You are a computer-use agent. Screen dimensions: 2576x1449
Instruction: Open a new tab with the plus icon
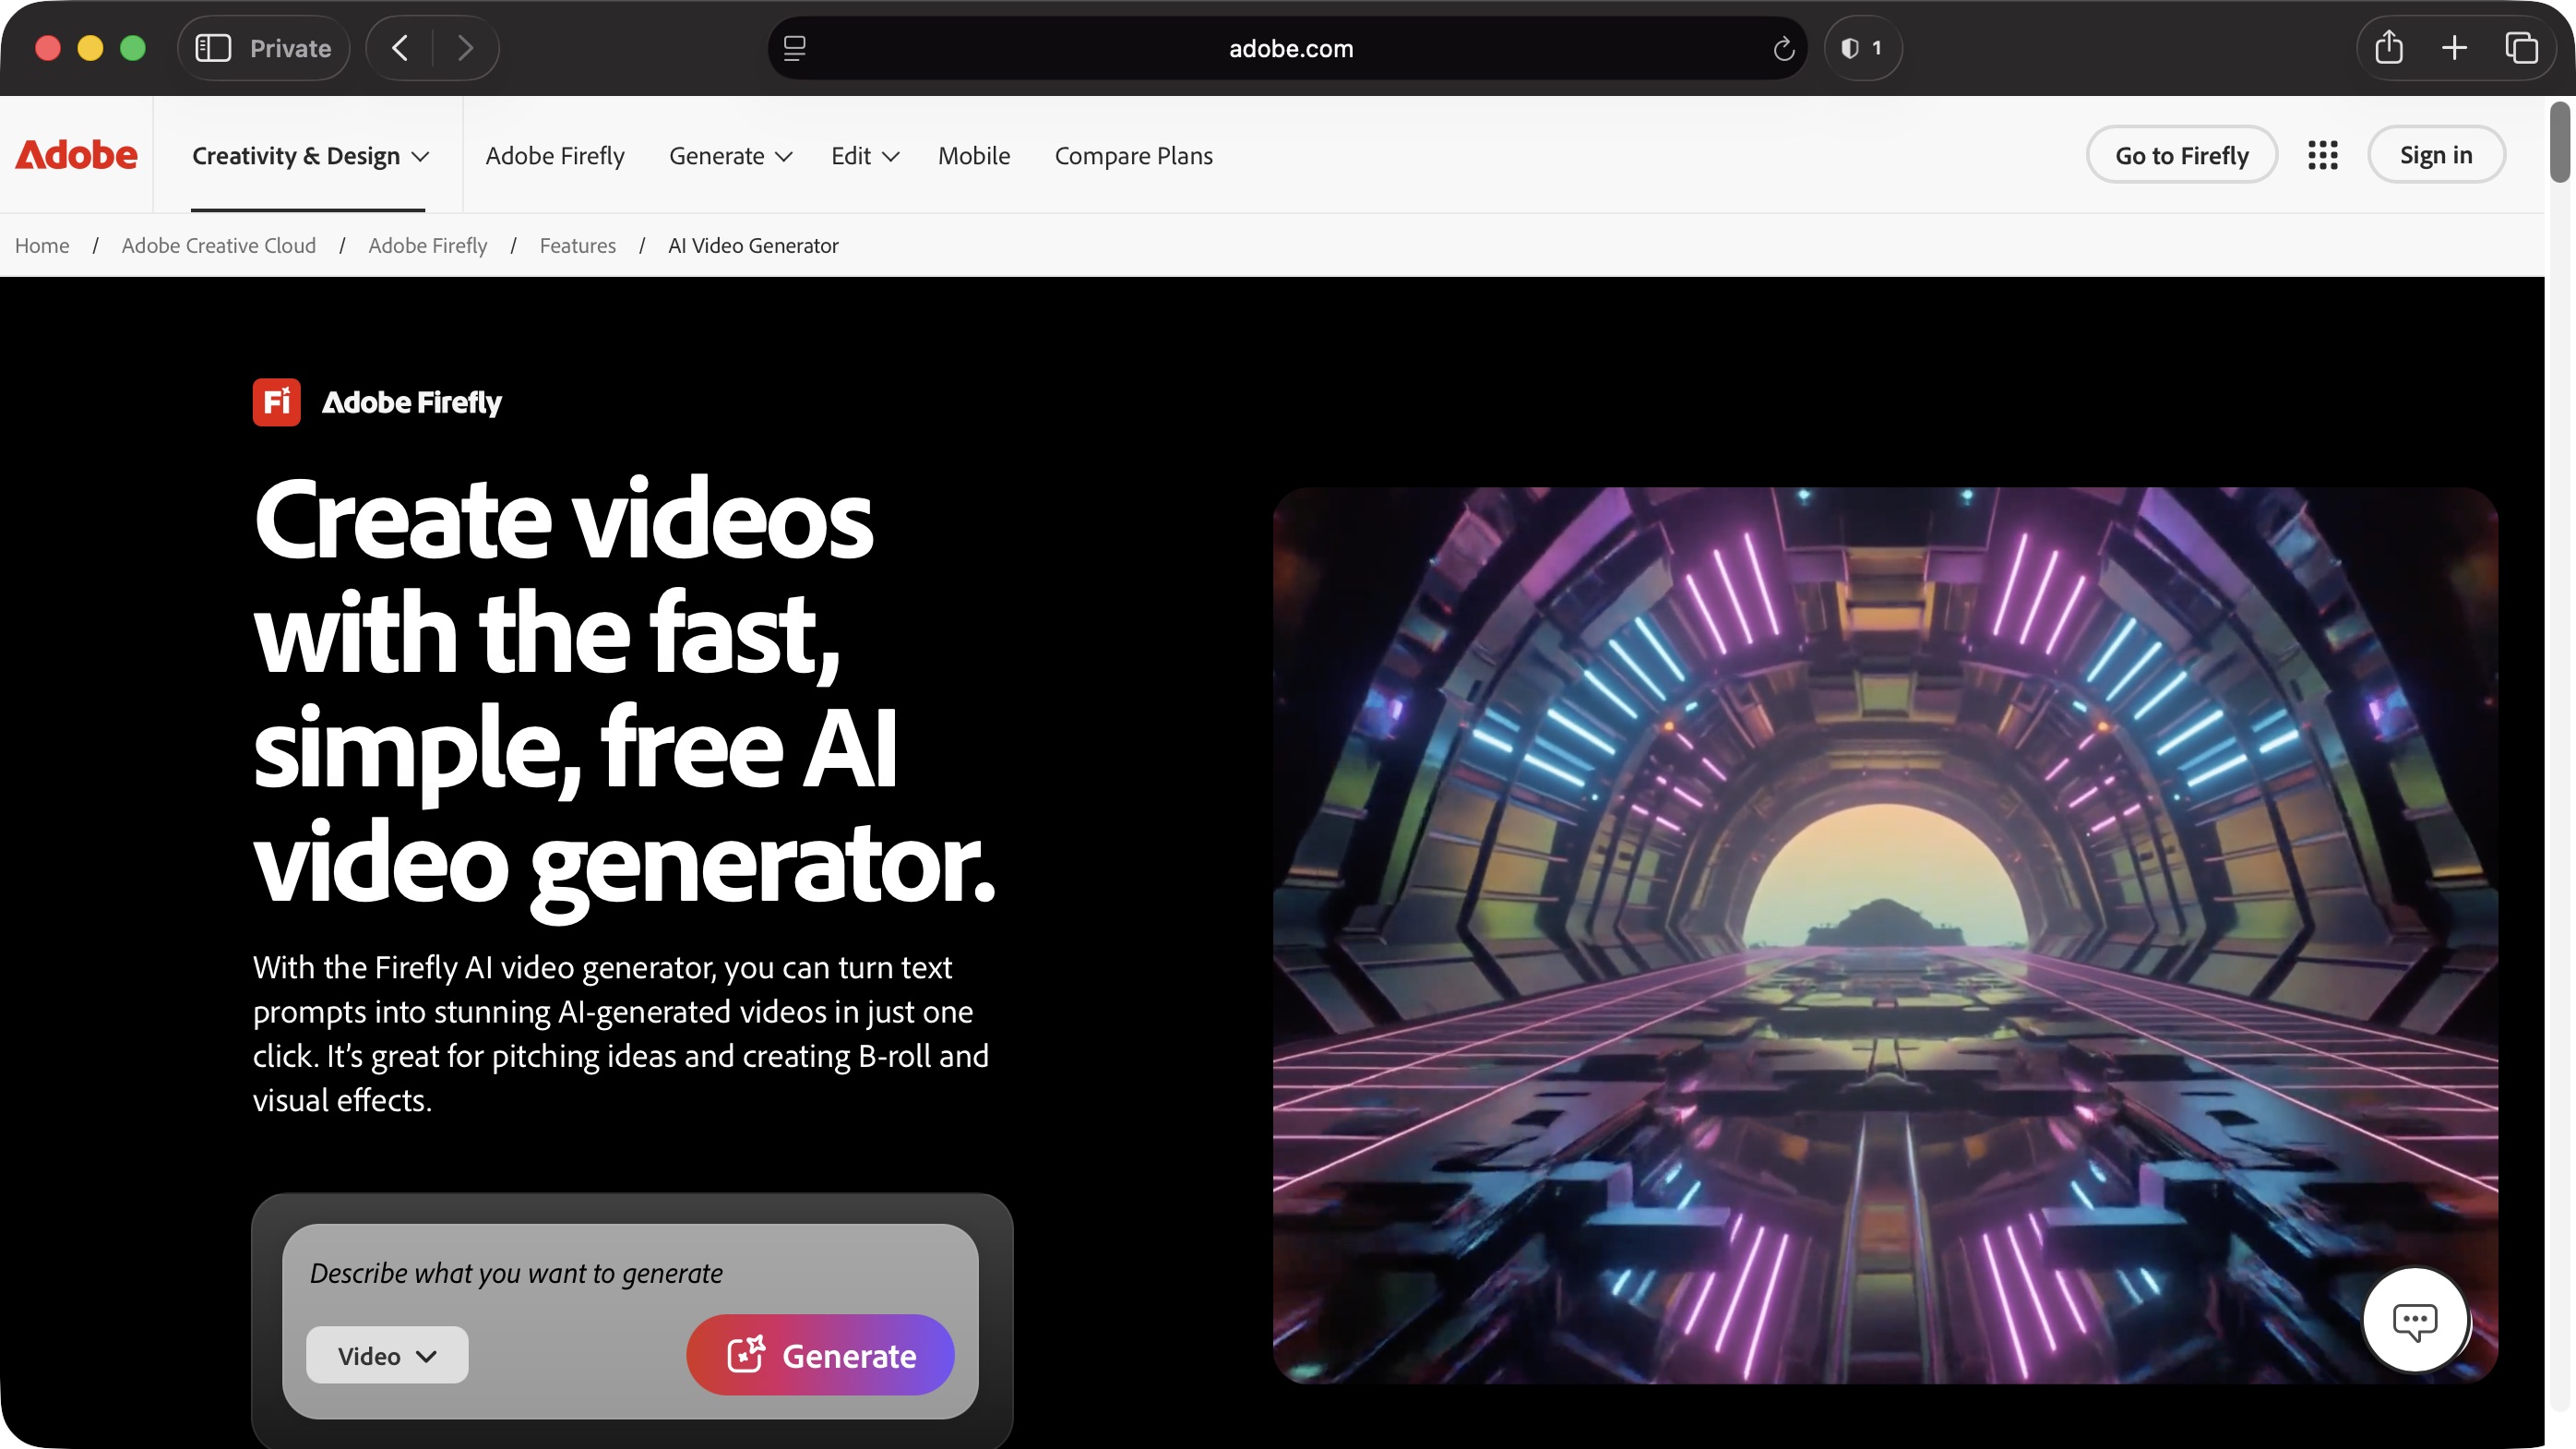pyautogui.click(x=2454, y=48)
